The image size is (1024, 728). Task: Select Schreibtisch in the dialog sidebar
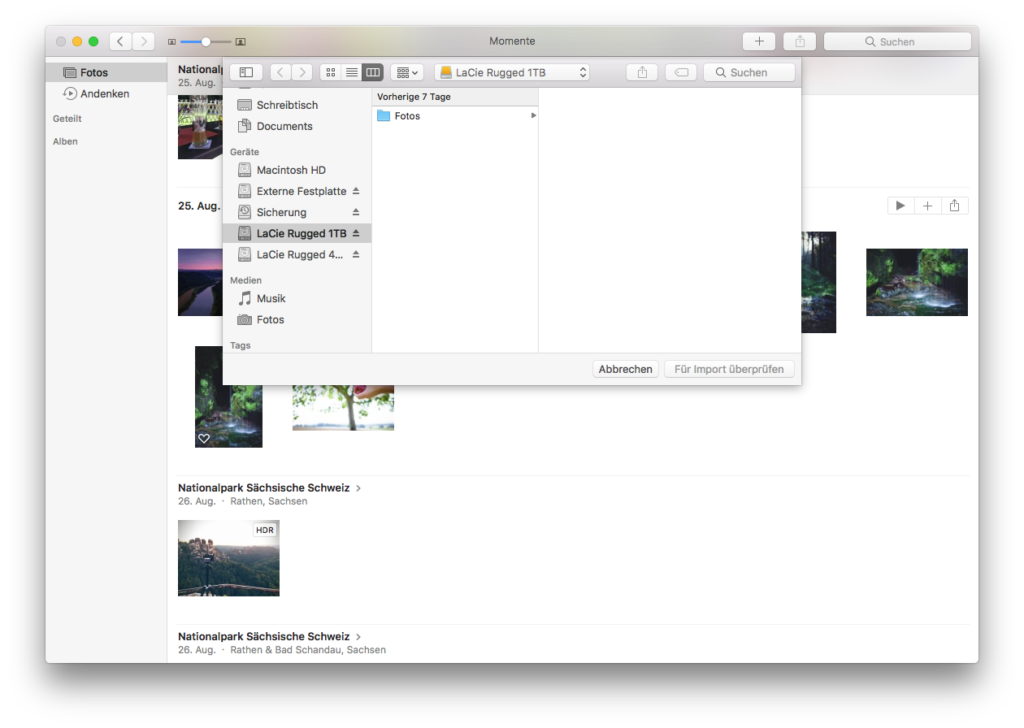(x=297, y=105)
